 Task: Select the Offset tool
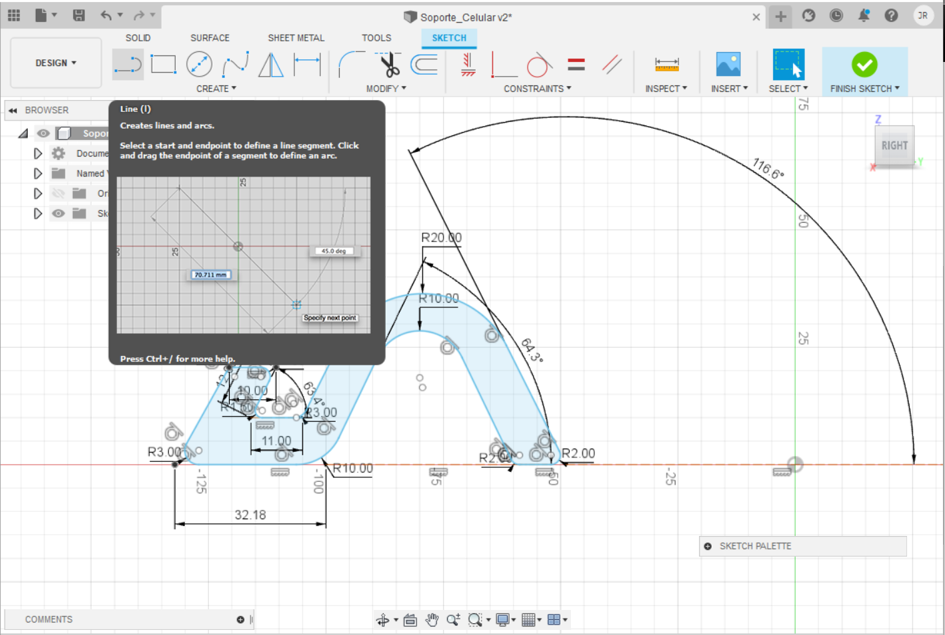point(424,64)
